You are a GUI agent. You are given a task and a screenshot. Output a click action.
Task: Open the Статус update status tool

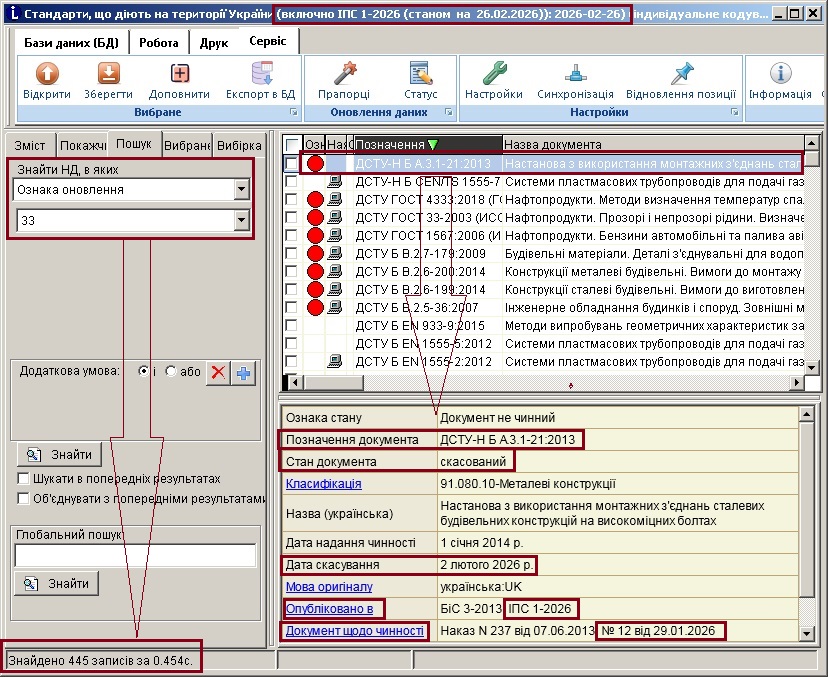coord(421,80)
